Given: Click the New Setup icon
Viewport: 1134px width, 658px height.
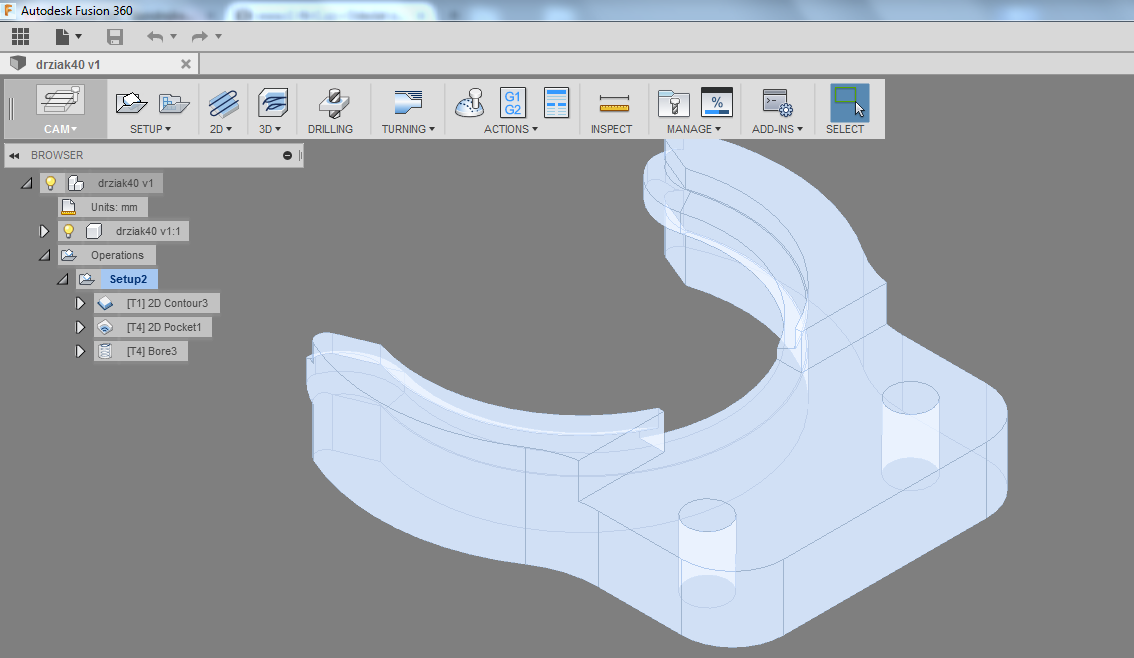Looking at the screenshot, I should coord(132,102).
